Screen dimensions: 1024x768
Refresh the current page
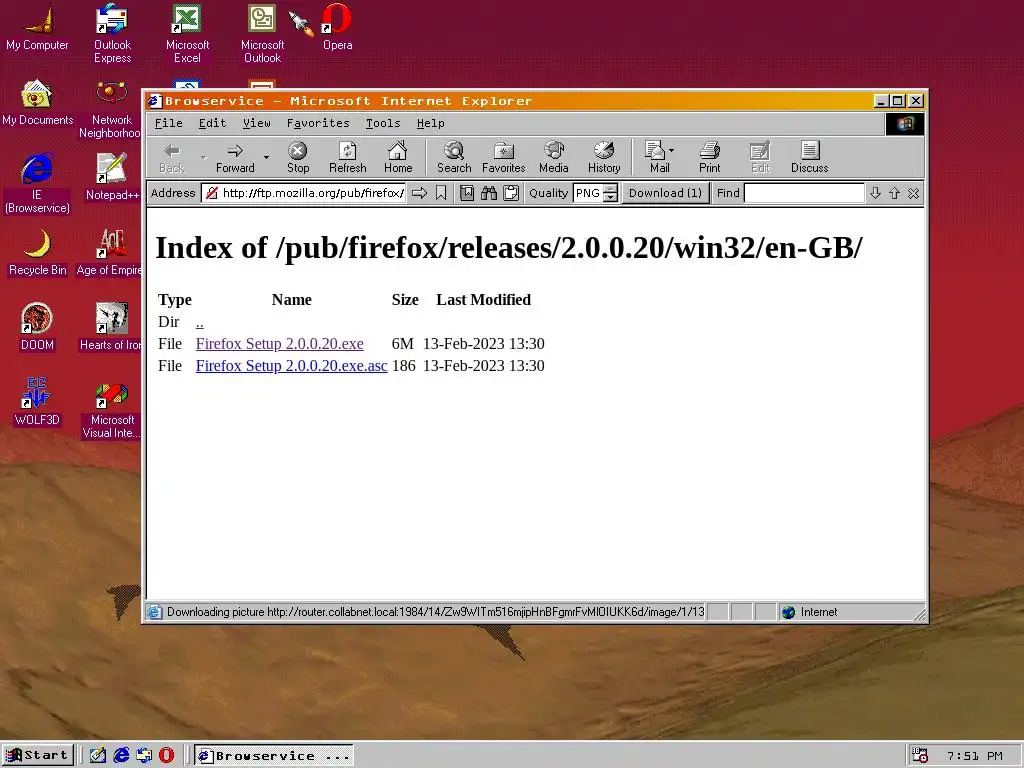click(x=347, y=157)
